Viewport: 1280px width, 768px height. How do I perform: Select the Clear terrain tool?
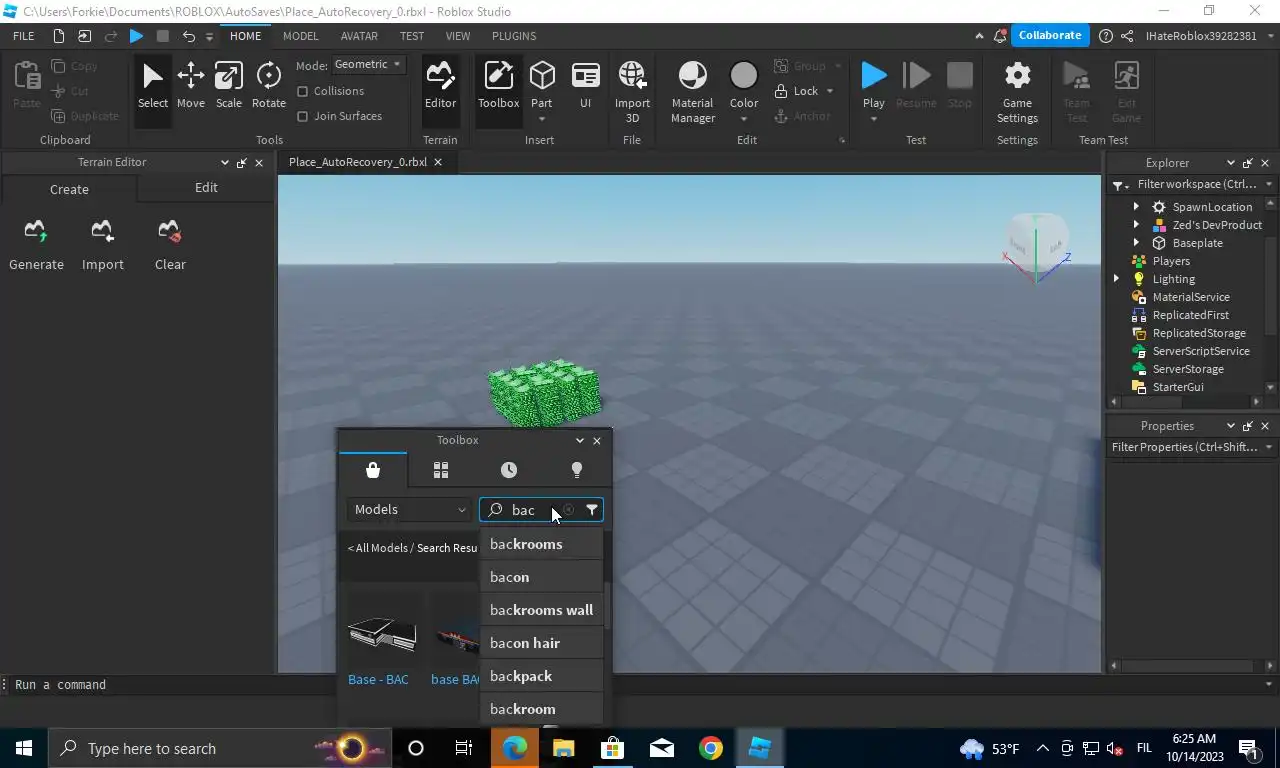coord(170,245)
